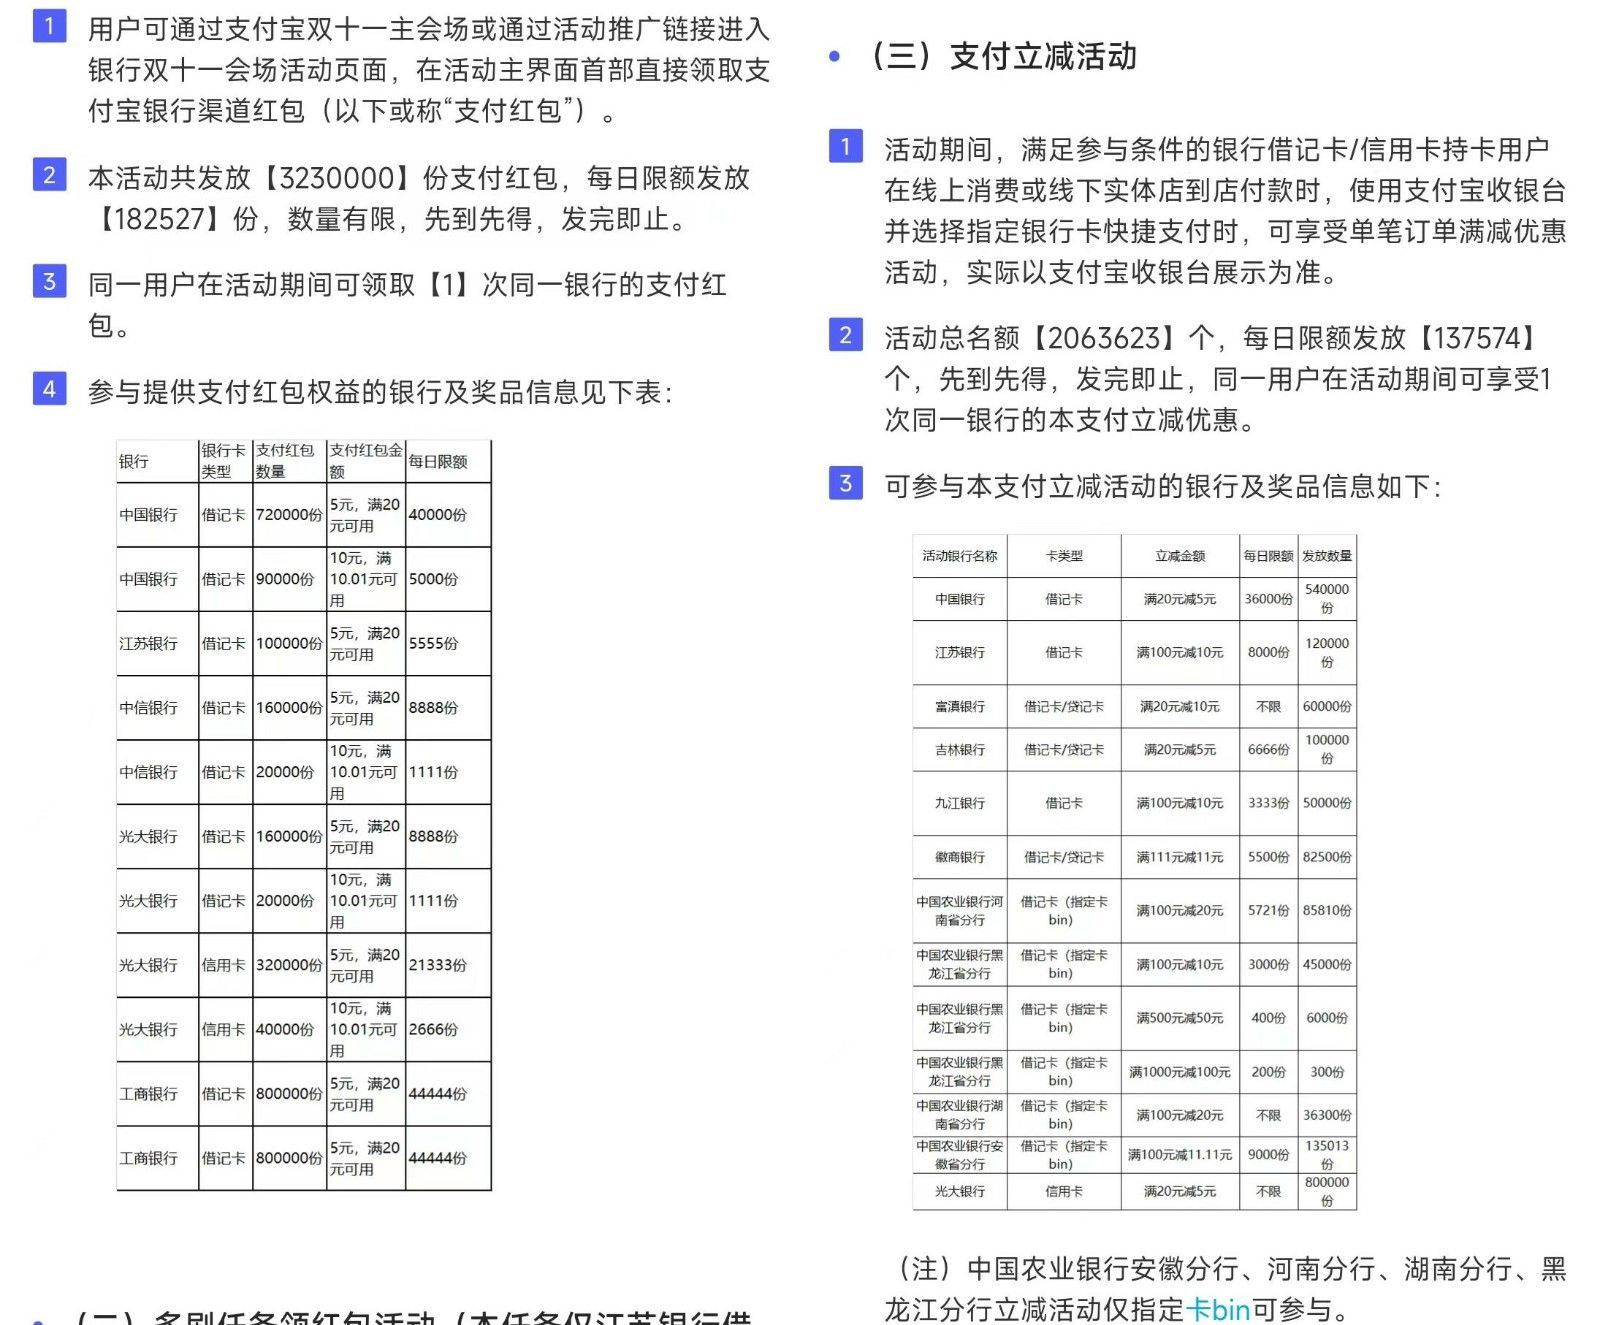This screenshot has width=1600, height=1325.
Task: Click number 2 badge beside 活动总名额
Action: [845, 334]
